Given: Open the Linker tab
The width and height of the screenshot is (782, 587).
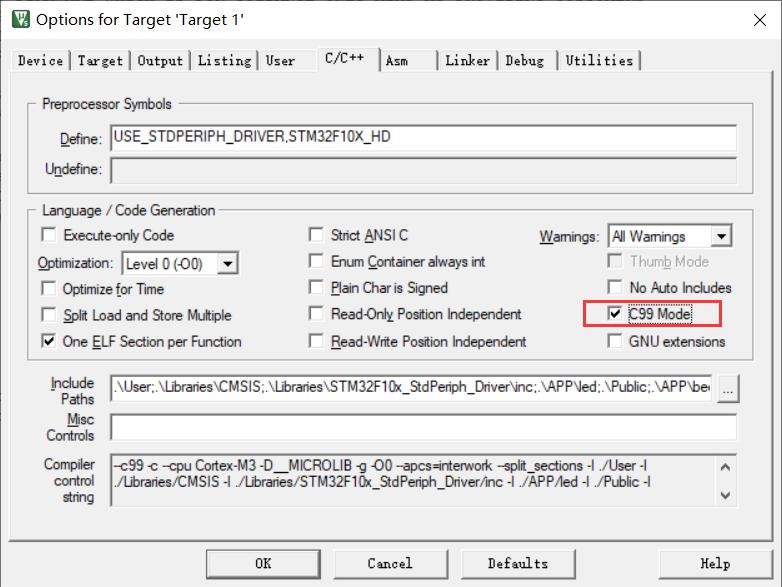Looking at the screenshot, I should [x=467, y=61].
